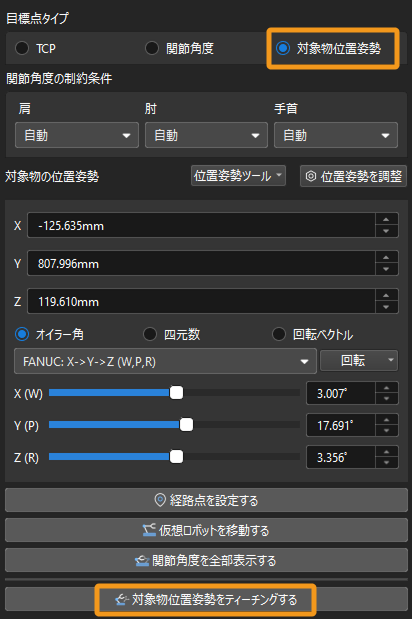This screenshot has height=619, width=412.
Task: Select the 四元数 radio option
Action: 150,334
